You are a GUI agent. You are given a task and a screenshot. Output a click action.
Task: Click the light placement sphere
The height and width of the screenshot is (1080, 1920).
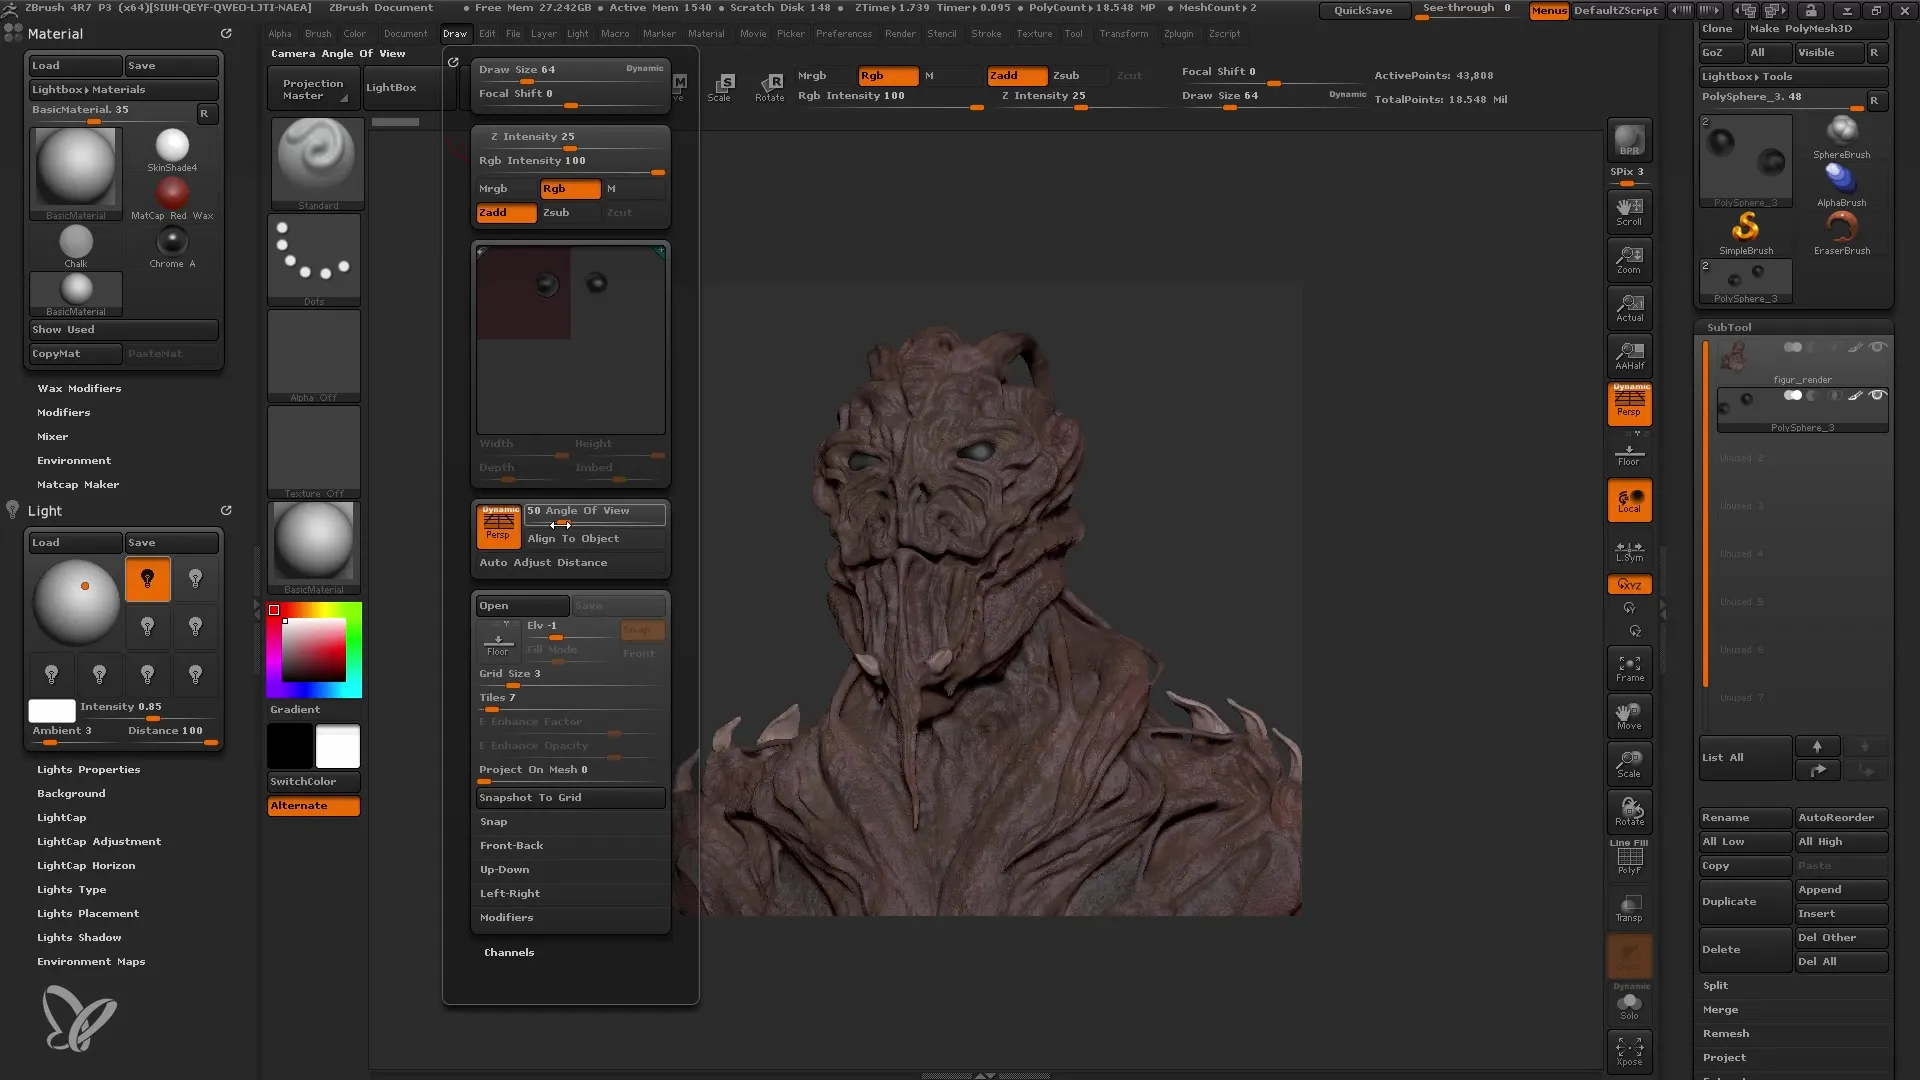76,603
